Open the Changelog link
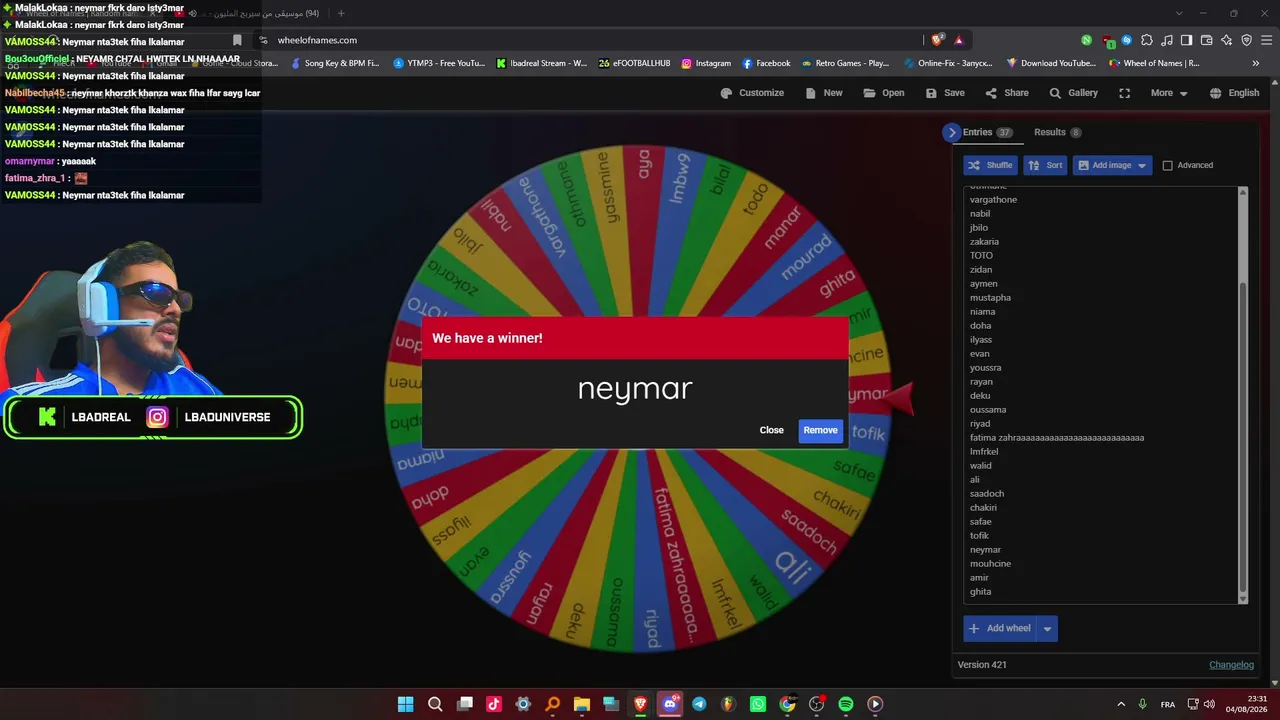The height and width of the screenshot is (720, 1280). pos(1231,665)
